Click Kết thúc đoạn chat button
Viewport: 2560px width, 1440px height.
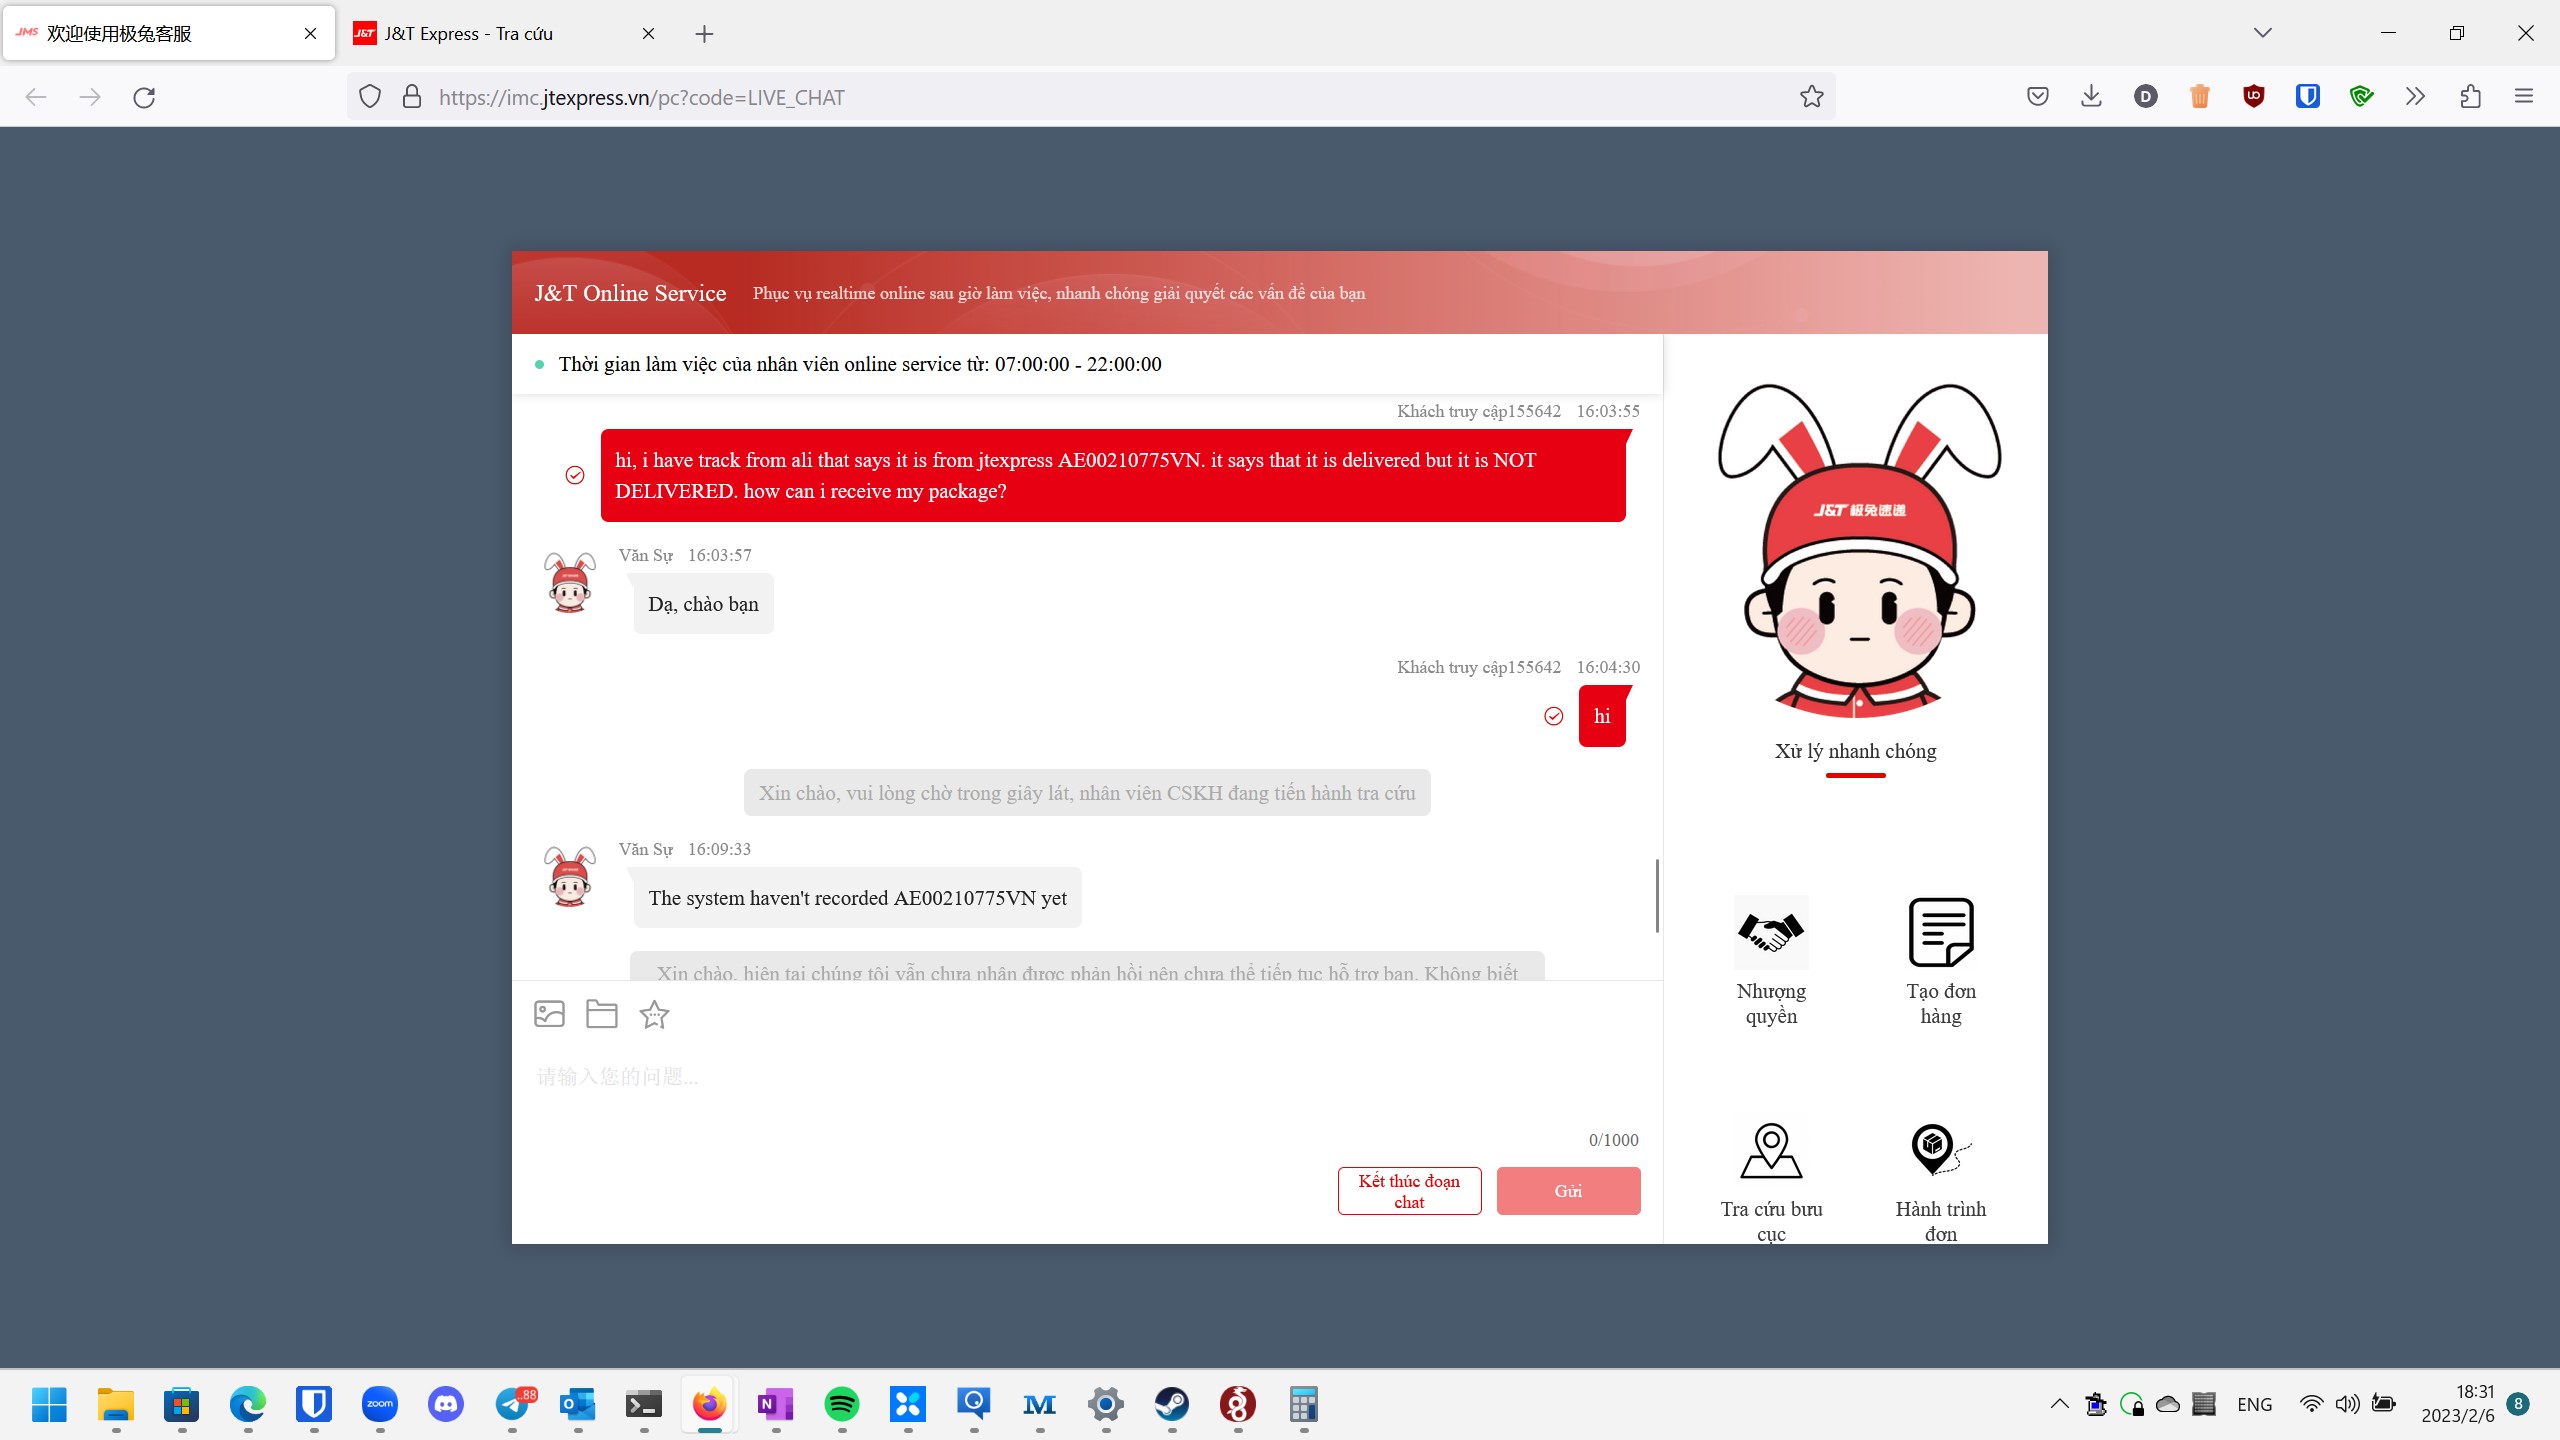tap(1409, 1191)
